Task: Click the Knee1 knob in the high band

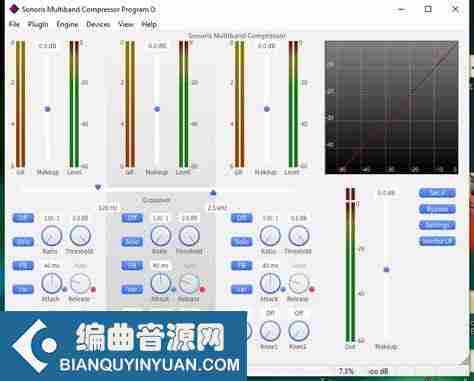Action: click(x=270, y=331)
